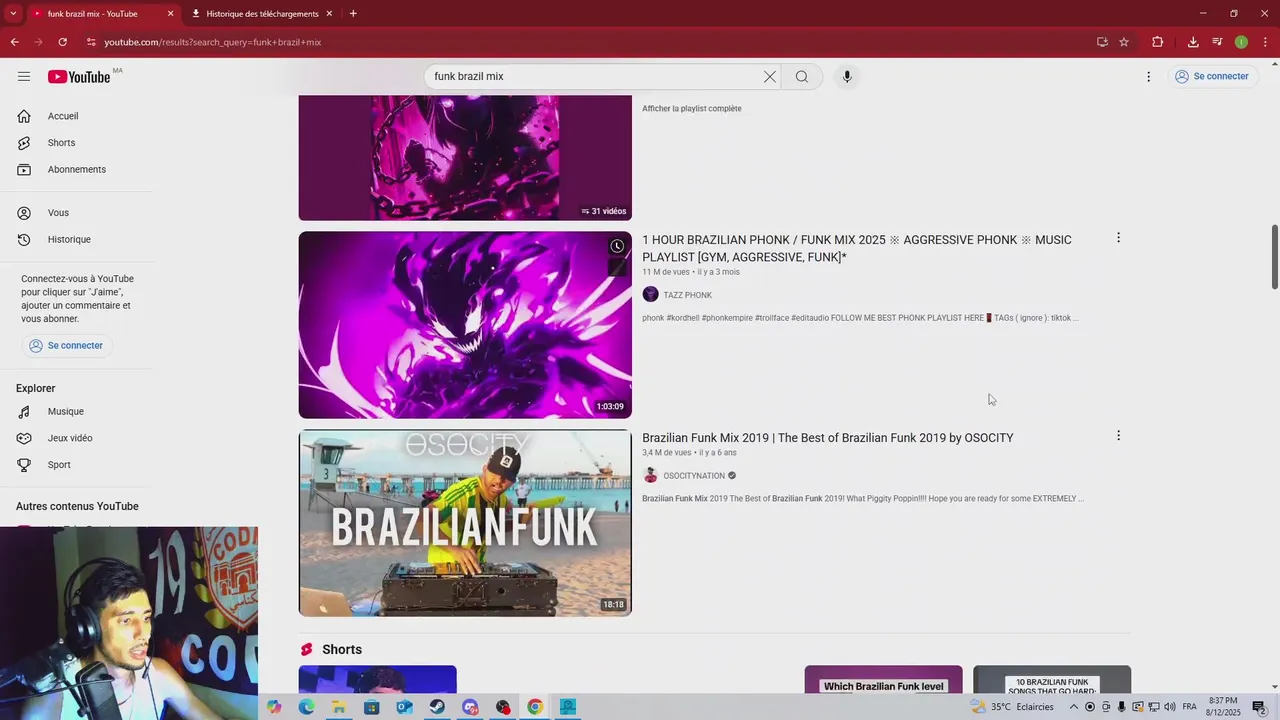Open the OSOCITY Brazilian Funk thumbnail
This screenshot has height=720, width=1280.
tap(465, 523)
